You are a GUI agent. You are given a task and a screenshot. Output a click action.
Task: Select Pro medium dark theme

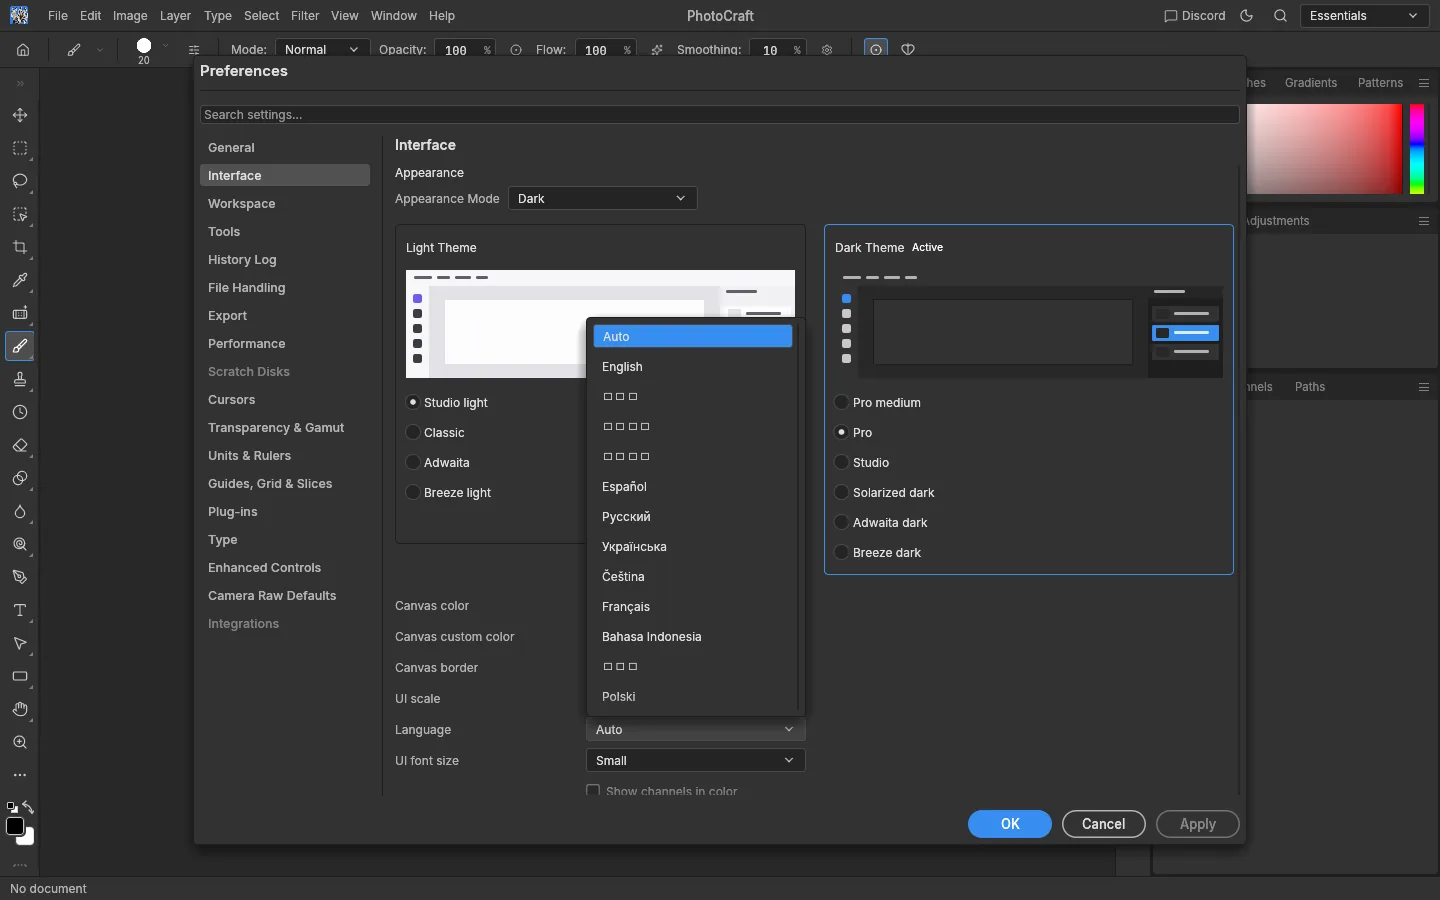[x=842, y=402]
